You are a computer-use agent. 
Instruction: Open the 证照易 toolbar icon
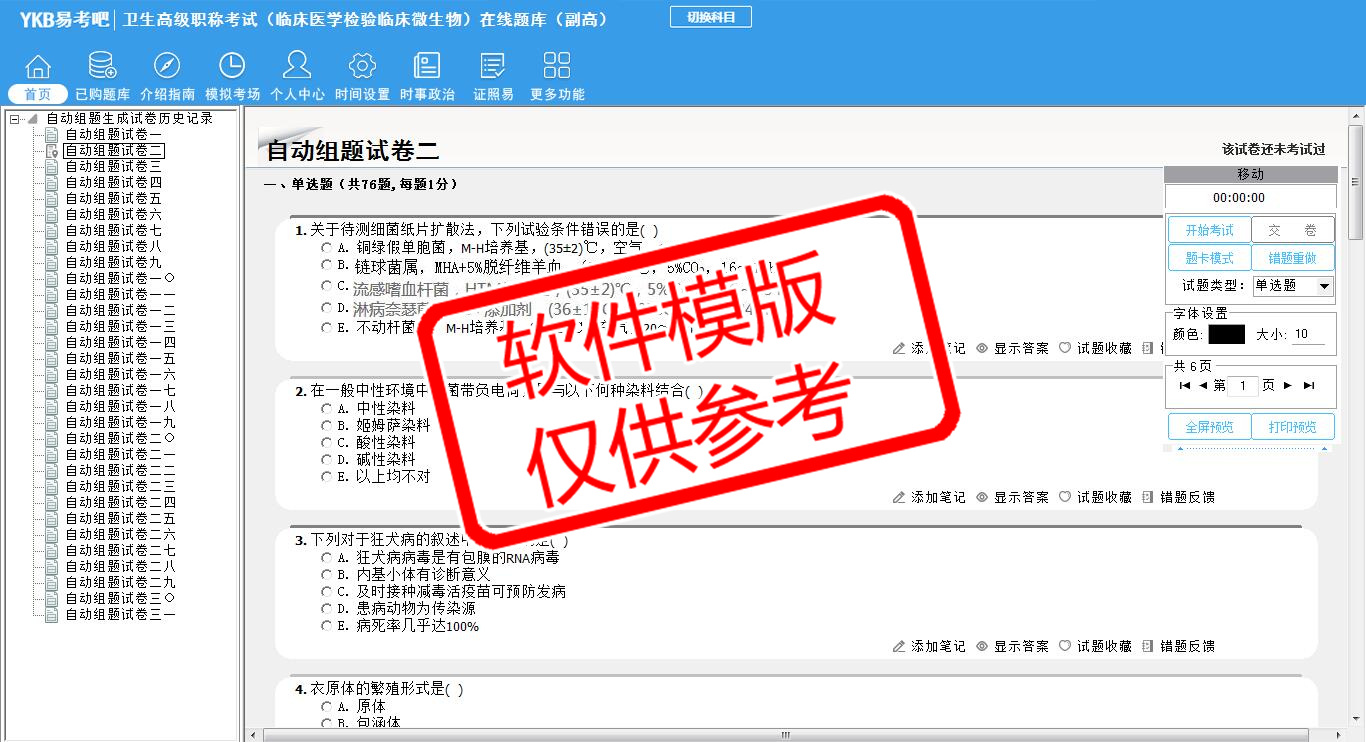tap(493, 67)
